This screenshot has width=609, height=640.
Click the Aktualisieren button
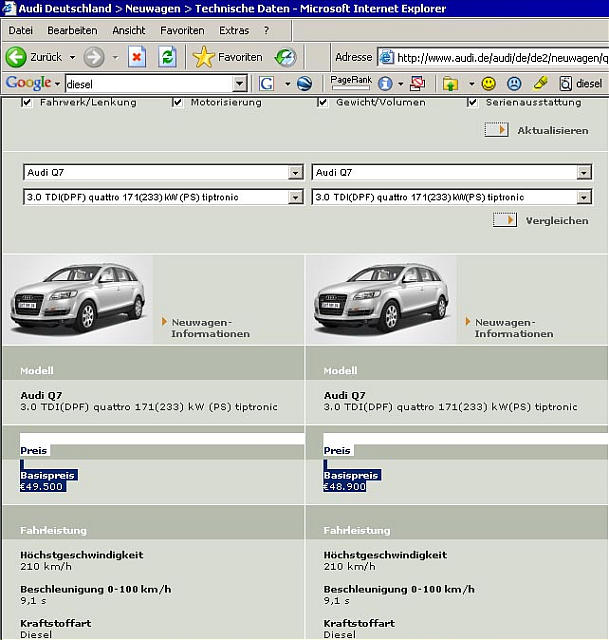click(x=537, y=130)
